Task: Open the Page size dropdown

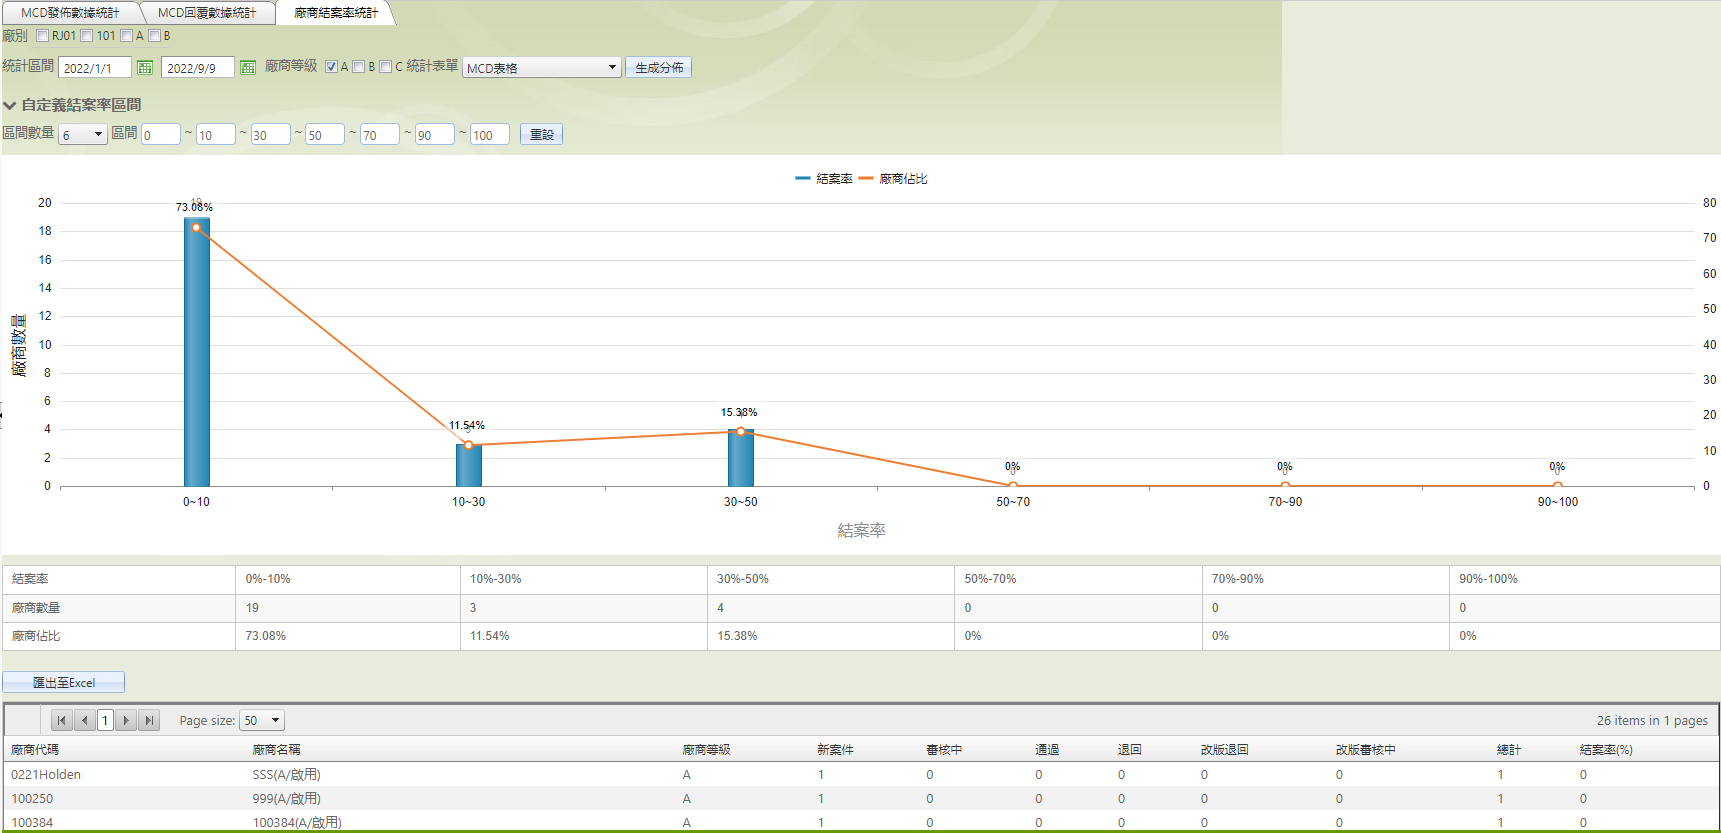Action: [262, 720]
